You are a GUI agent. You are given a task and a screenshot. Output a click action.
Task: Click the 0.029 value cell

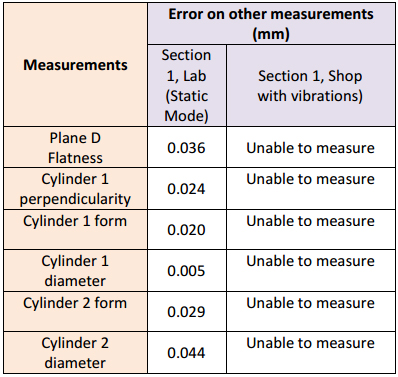click(187, 311)
